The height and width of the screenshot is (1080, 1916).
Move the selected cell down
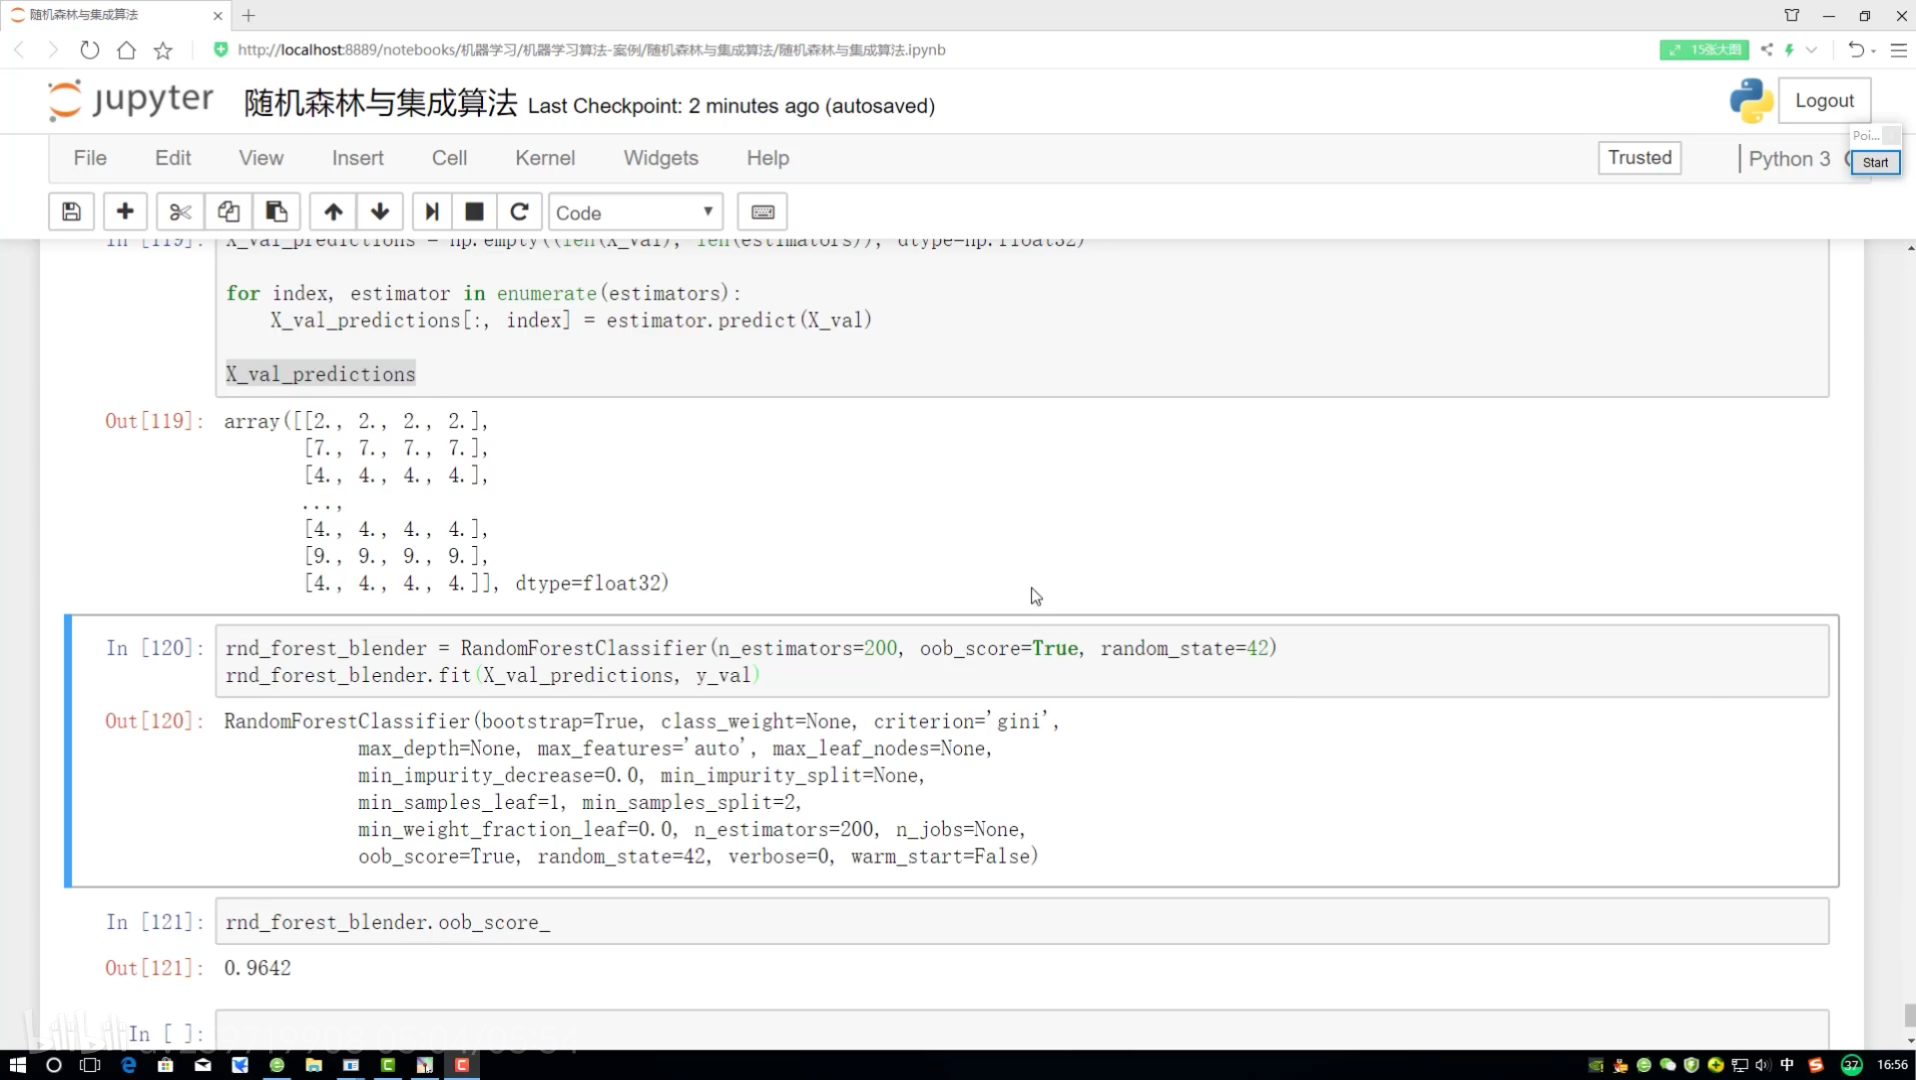380,212
